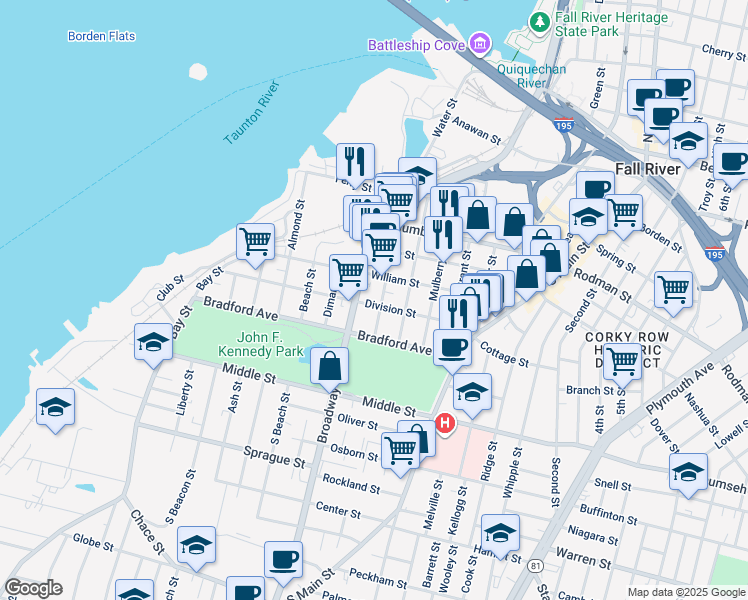Viewport: 748px width, 600px height.
Task: Select the Sprague St label
Action: click(x=274, y=457)
